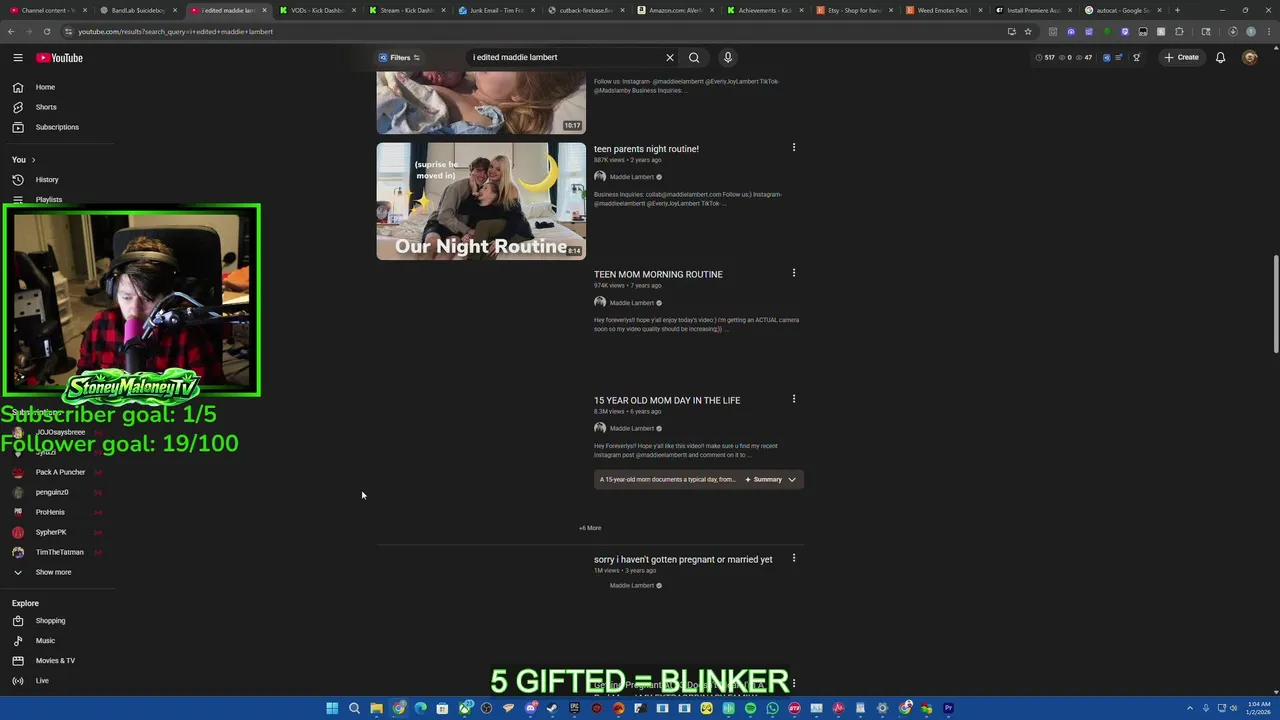Open Live under Explore
Viewport: 1280px width, 720px height.
[42, 681]
